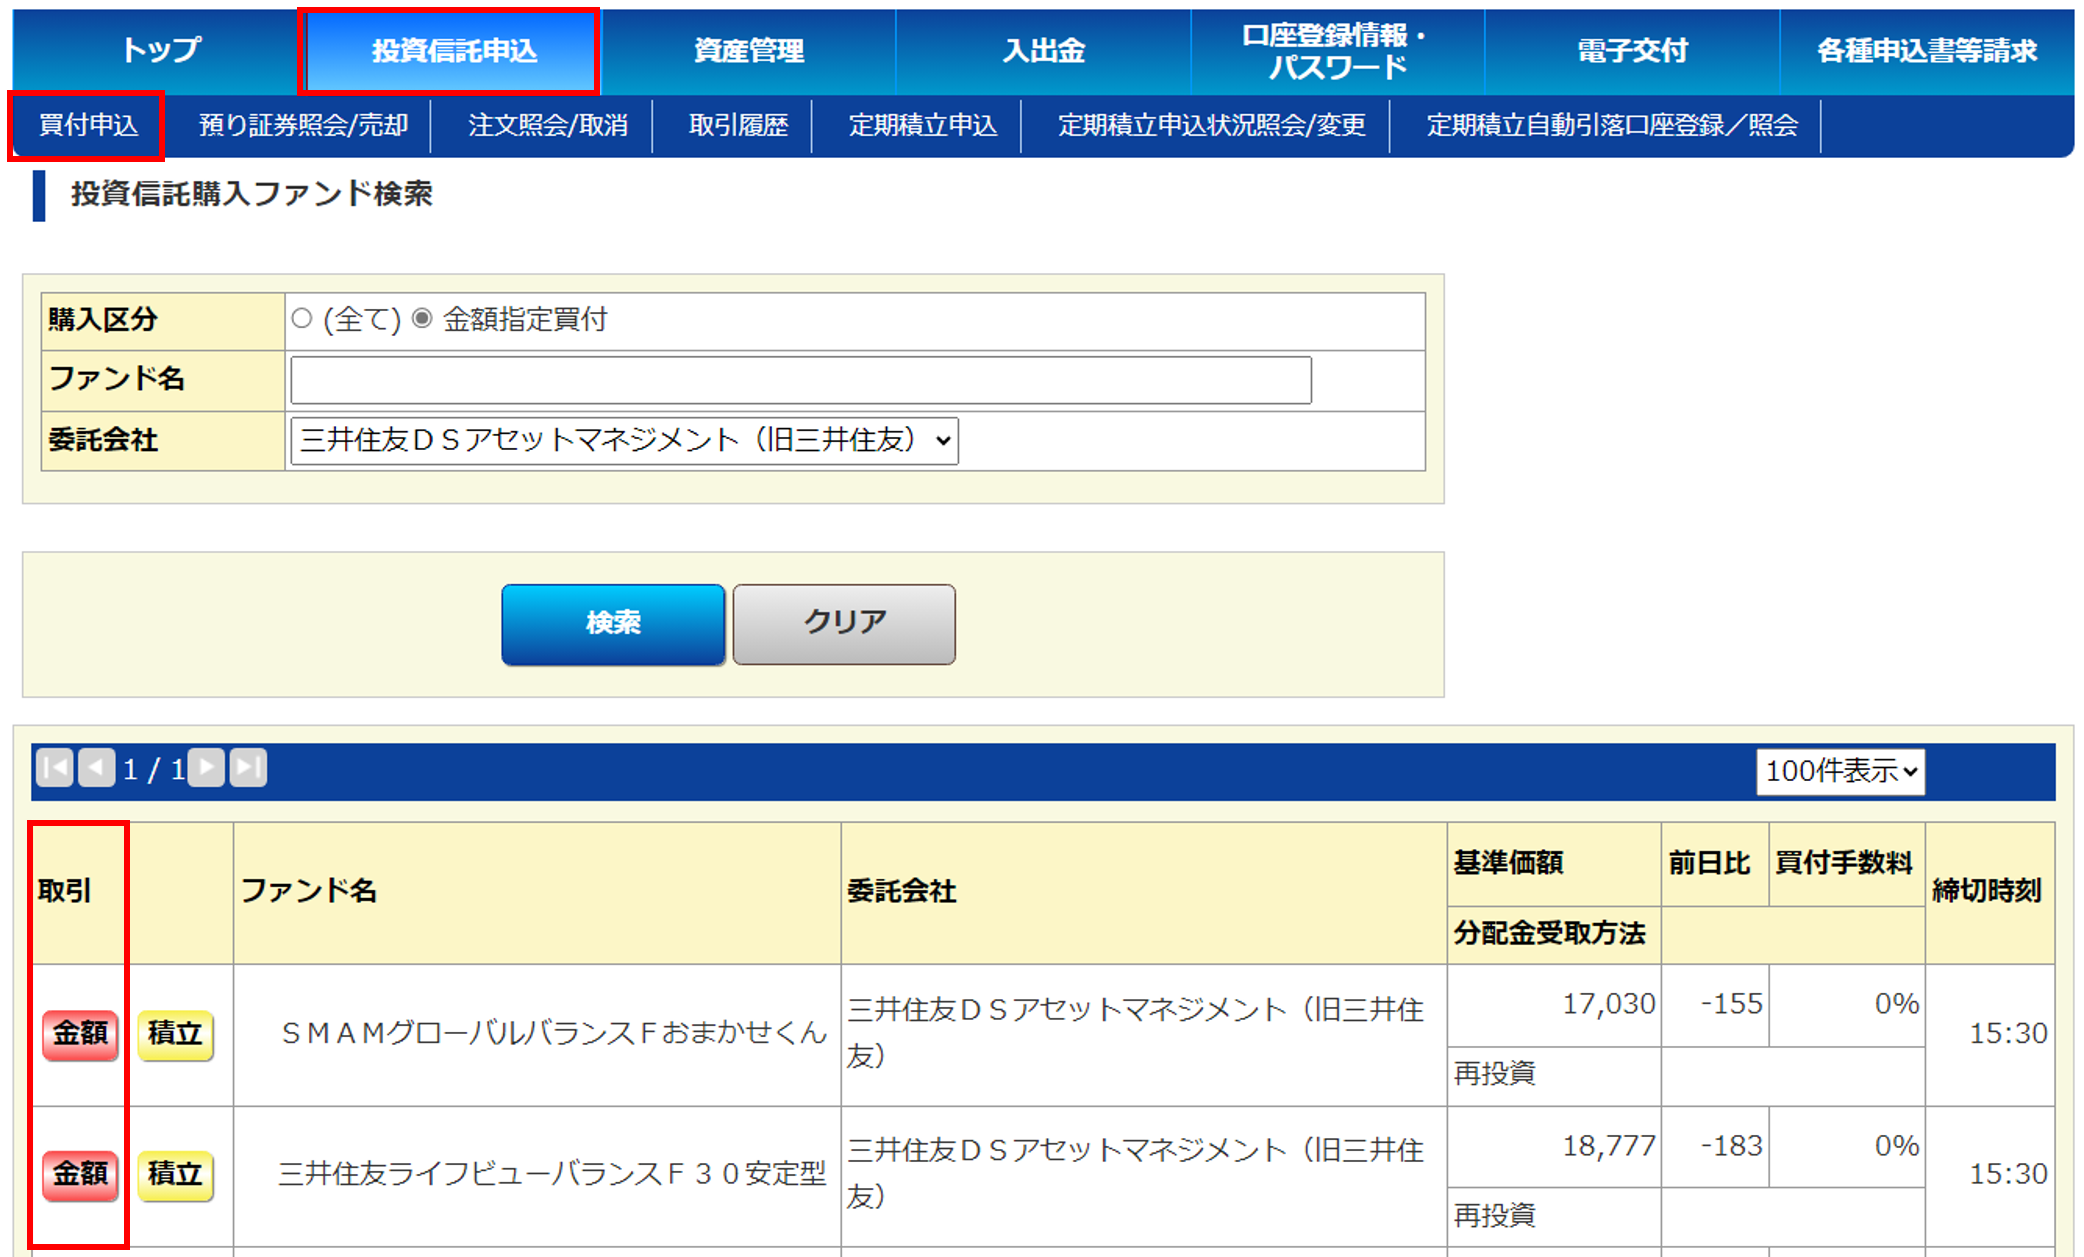Click 0% fee in the ライフビュー row
This screenshot has height=1257, width=2084.
1896,1146
